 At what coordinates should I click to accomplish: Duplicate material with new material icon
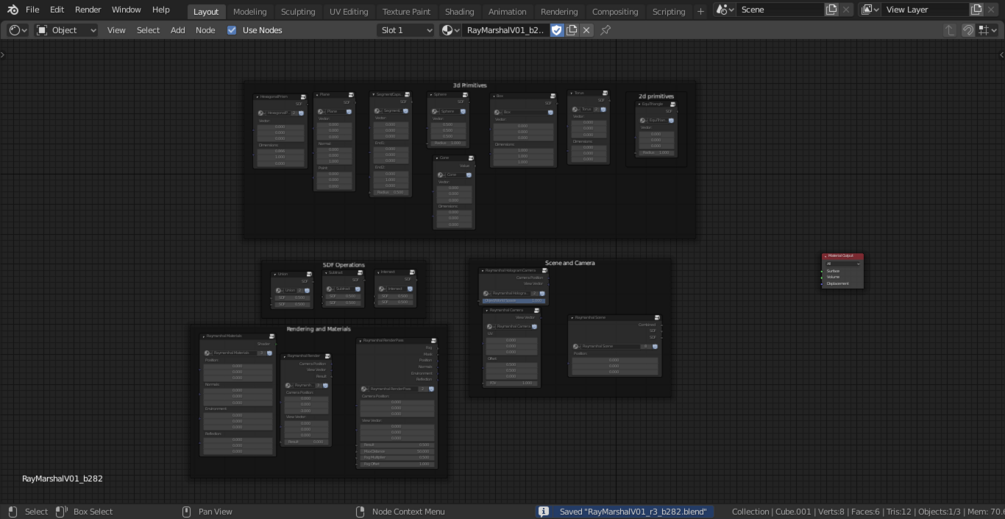pos(572,30)
